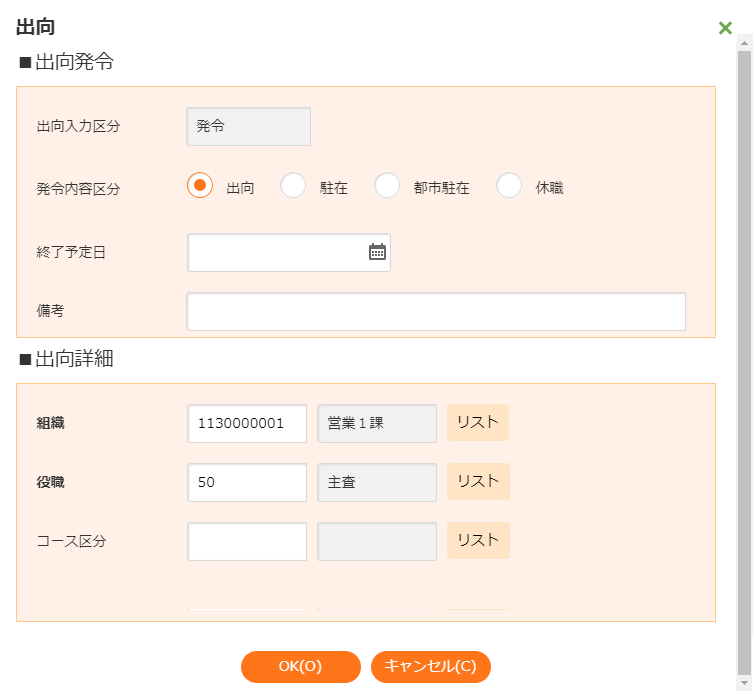This screenshot has height=694, width=754.
Task: Click the 備考 remarks text field
Action: 436,311
